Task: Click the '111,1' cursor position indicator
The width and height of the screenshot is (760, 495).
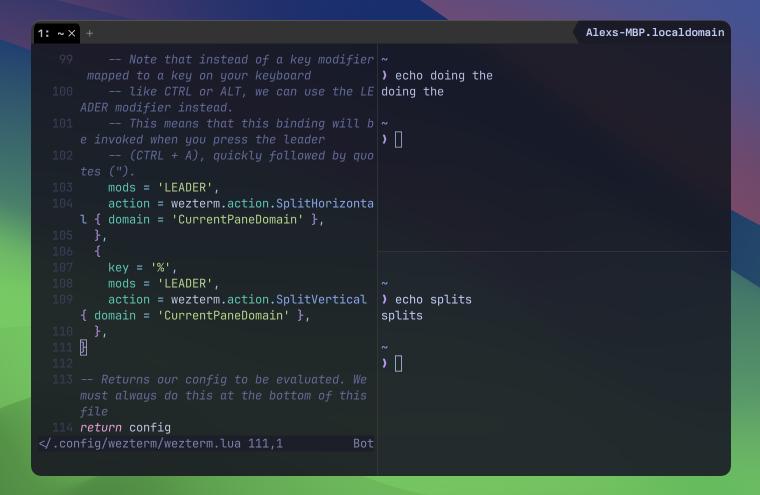Action: point(266,444)
